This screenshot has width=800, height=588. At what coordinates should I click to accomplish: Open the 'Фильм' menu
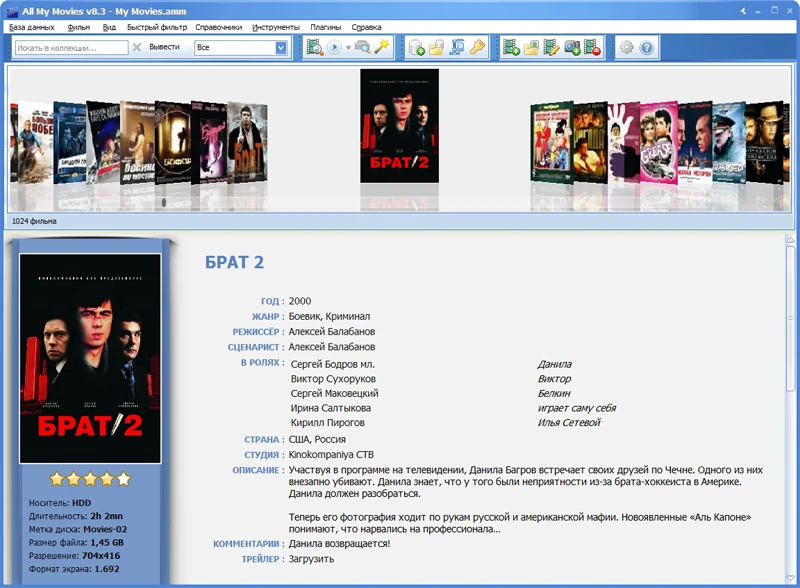pyautogui.click(x=79, y=27)
